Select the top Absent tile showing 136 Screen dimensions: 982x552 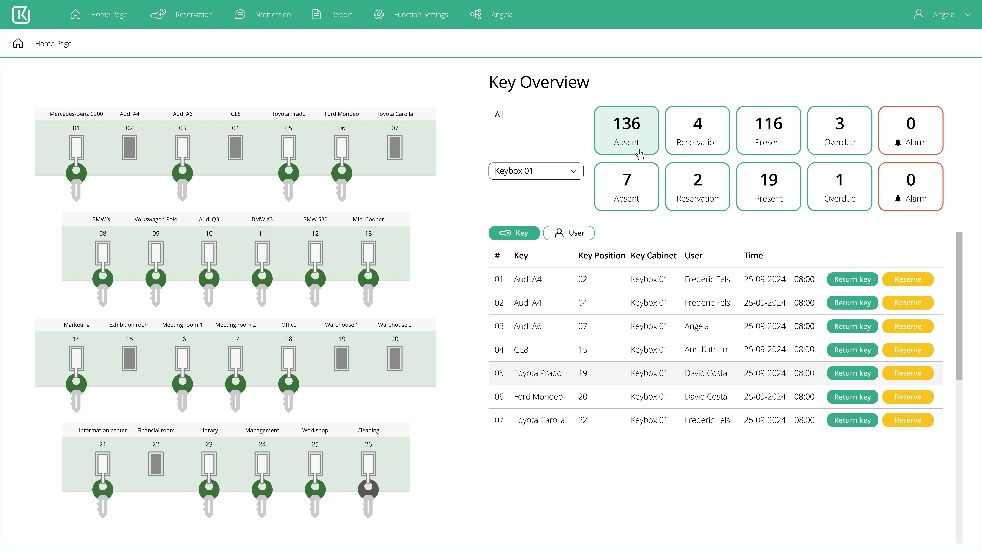626,131
